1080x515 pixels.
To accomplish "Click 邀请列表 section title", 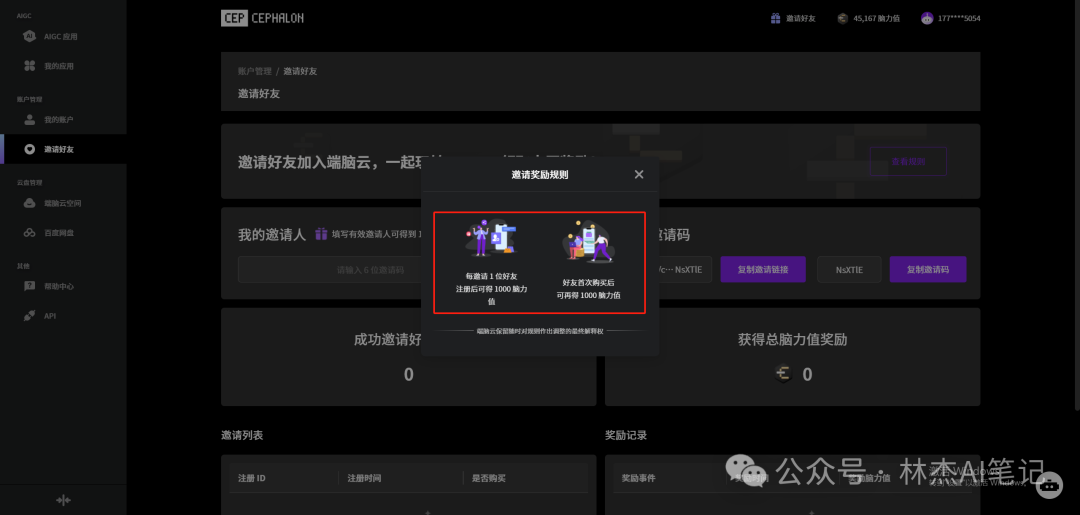I will pyautogui.click(x=242, y=435).
